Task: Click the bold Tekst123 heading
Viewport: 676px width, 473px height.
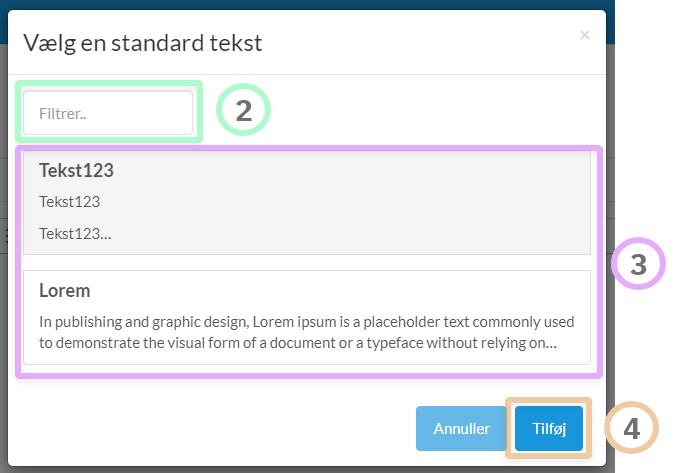Action: [x=76, y=170]
